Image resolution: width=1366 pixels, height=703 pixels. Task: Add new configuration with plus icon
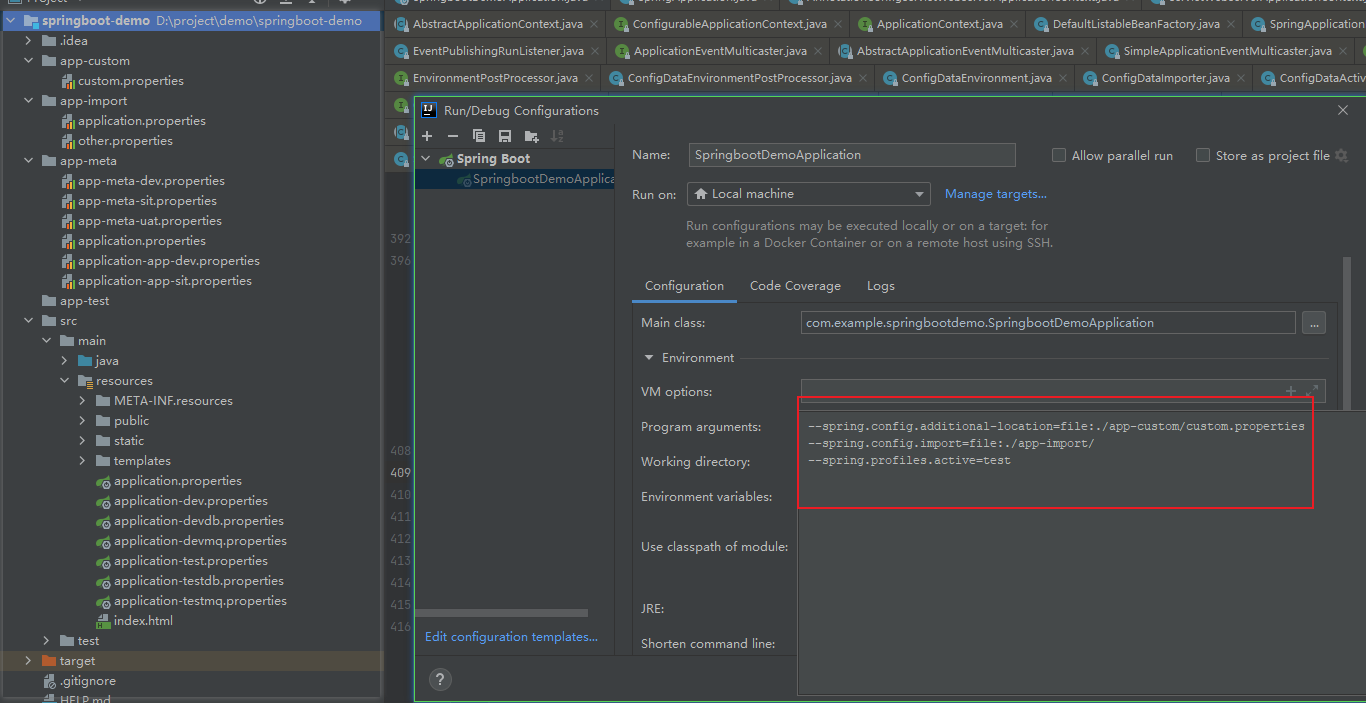click(427, 136)
